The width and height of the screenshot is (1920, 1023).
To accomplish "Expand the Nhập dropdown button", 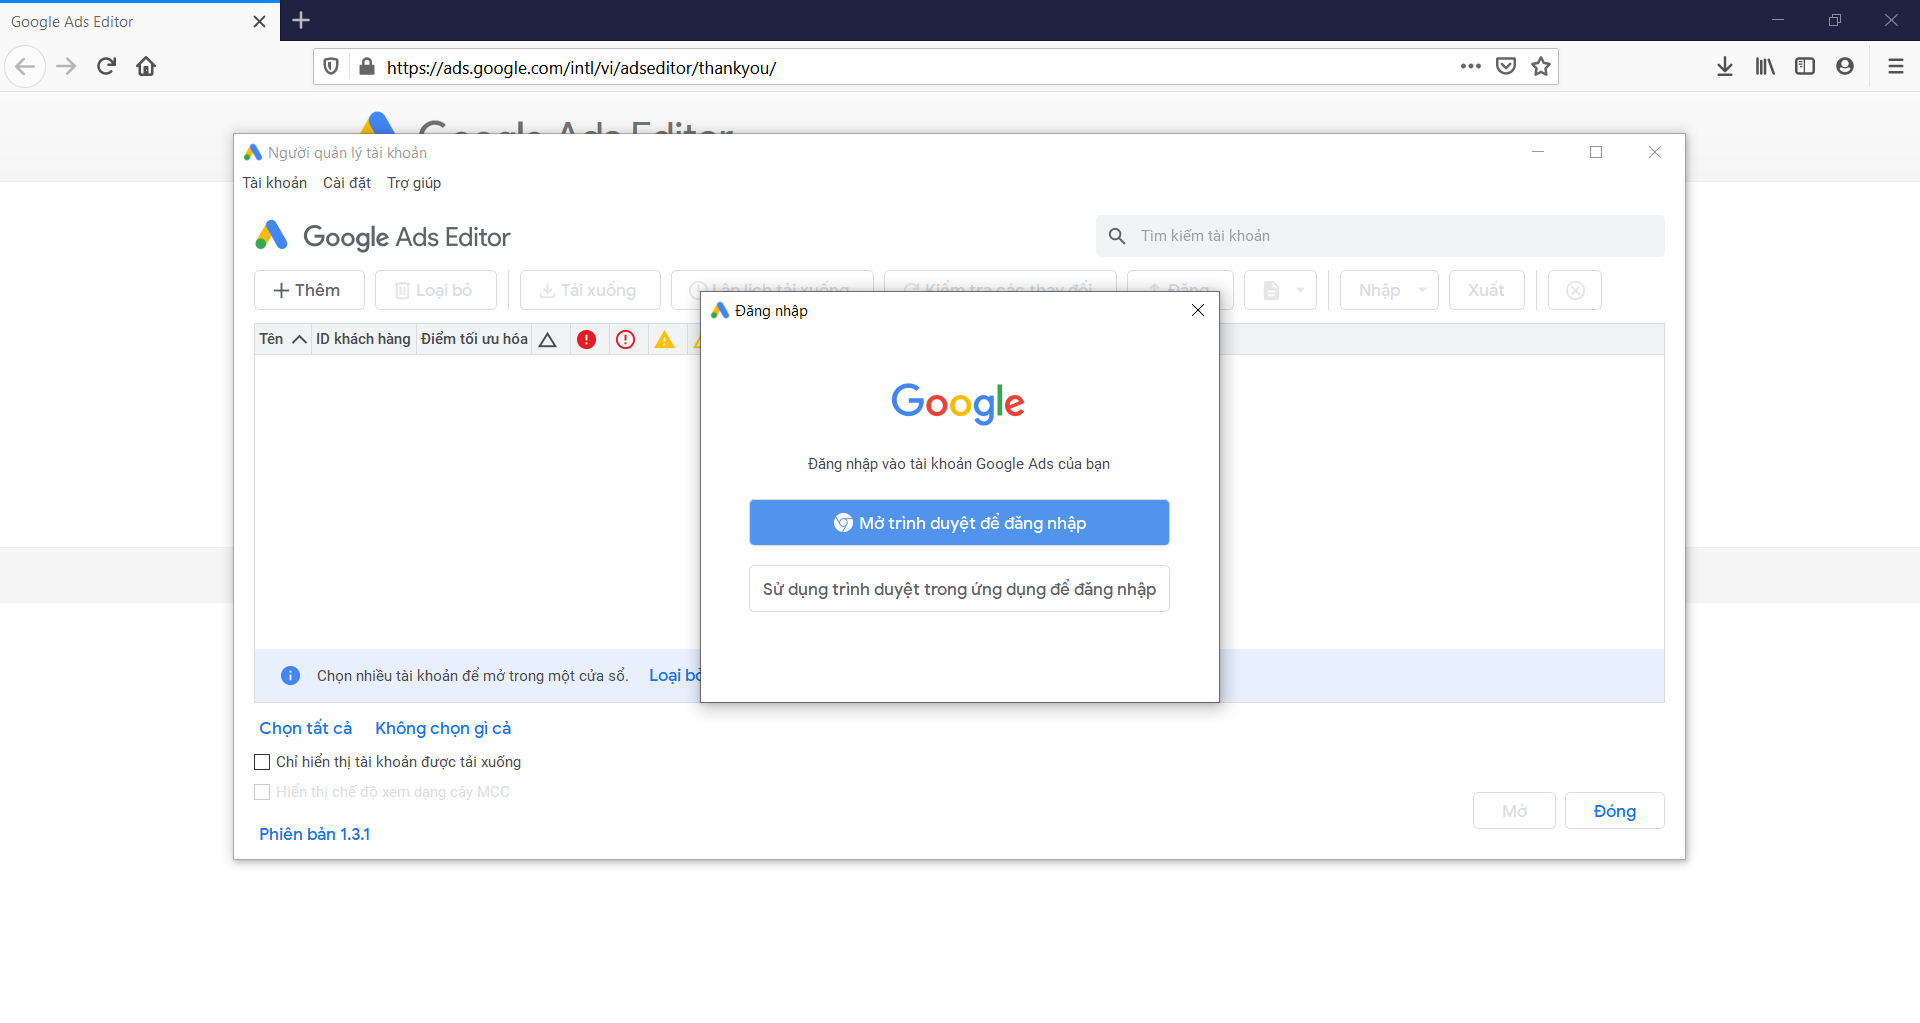I will tap(1389, 290).
